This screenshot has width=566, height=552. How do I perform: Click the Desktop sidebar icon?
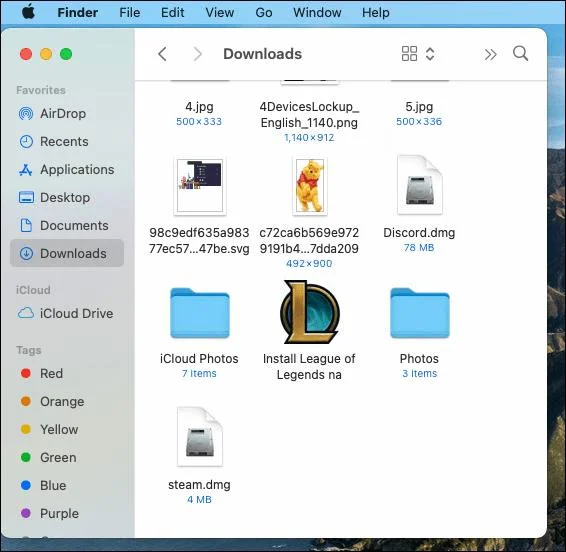tap(26, 197)
